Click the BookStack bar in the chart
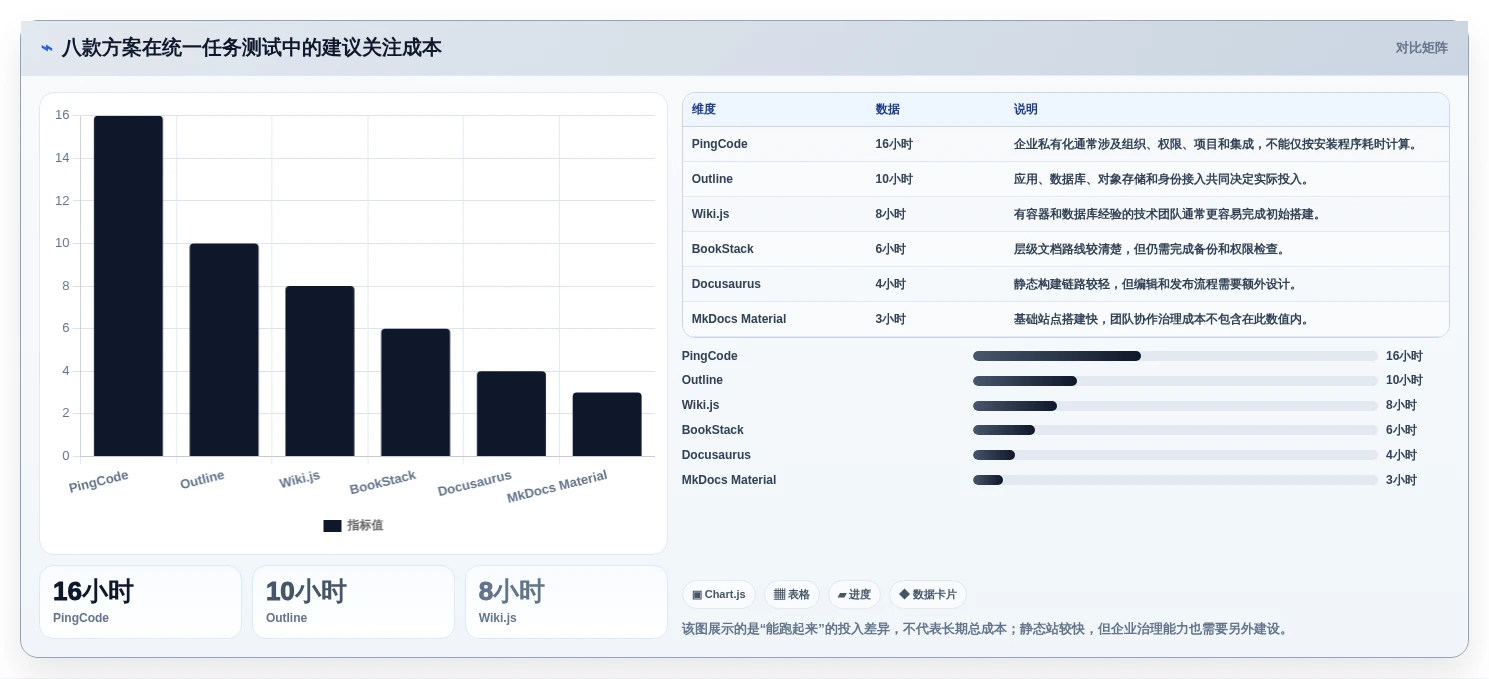 [415, 392]
